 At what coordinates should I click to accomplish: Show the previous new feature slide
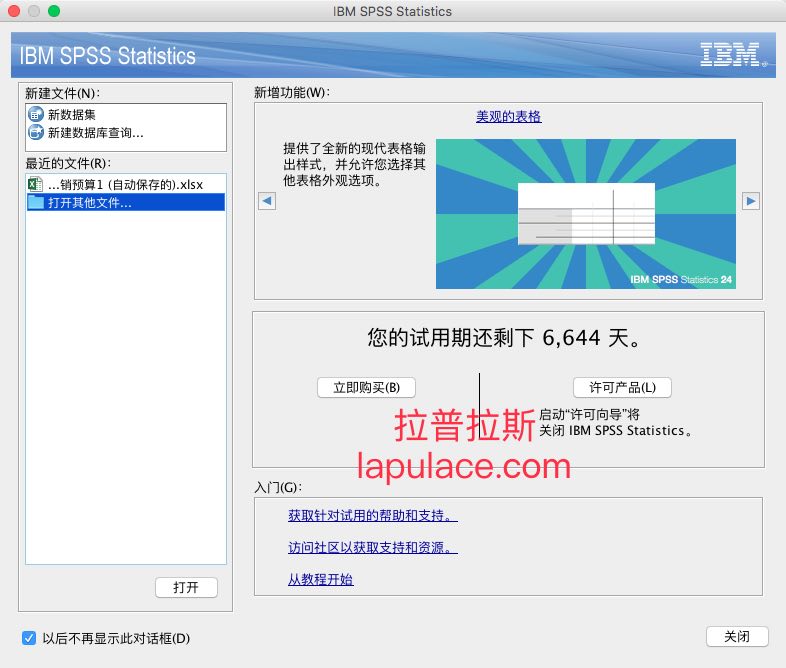pos(267,201)
